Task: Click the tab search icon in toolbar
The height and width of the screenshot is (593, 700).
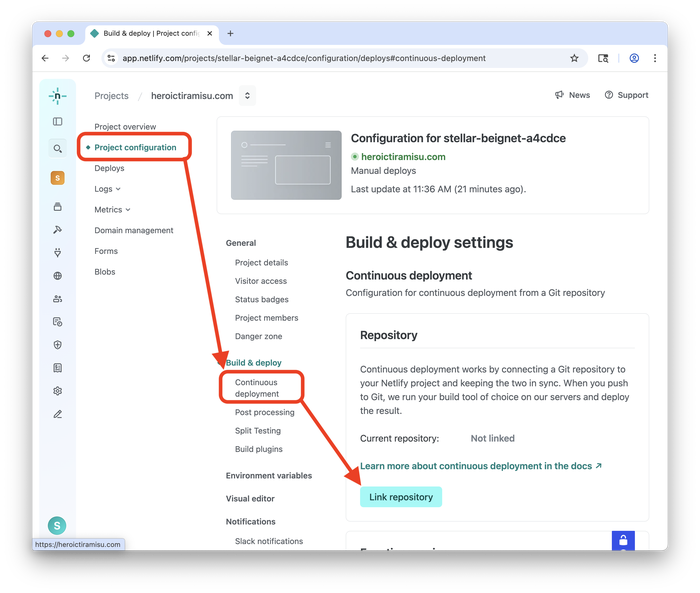Action: point(603,58)
